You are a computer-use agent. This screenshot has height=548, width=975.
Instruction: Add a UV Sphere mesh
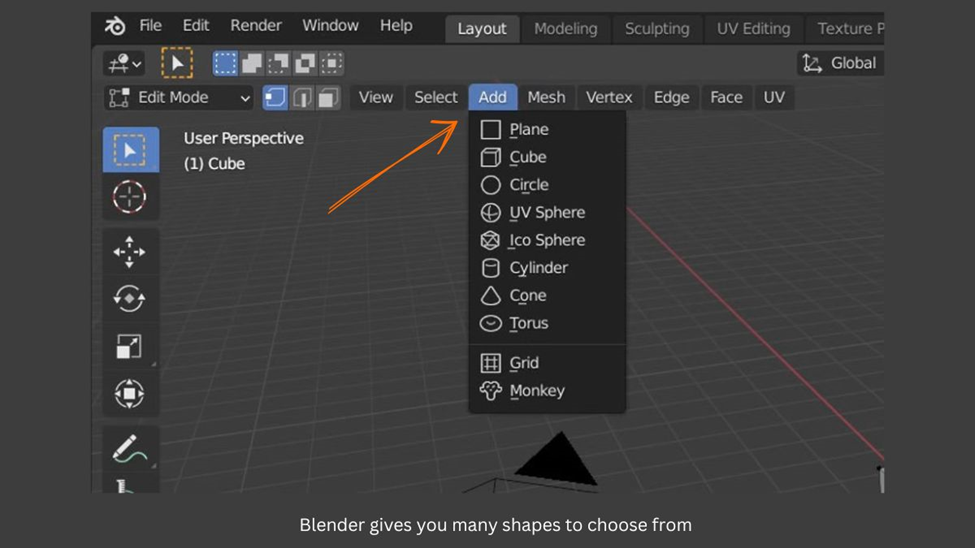point(547,213)
